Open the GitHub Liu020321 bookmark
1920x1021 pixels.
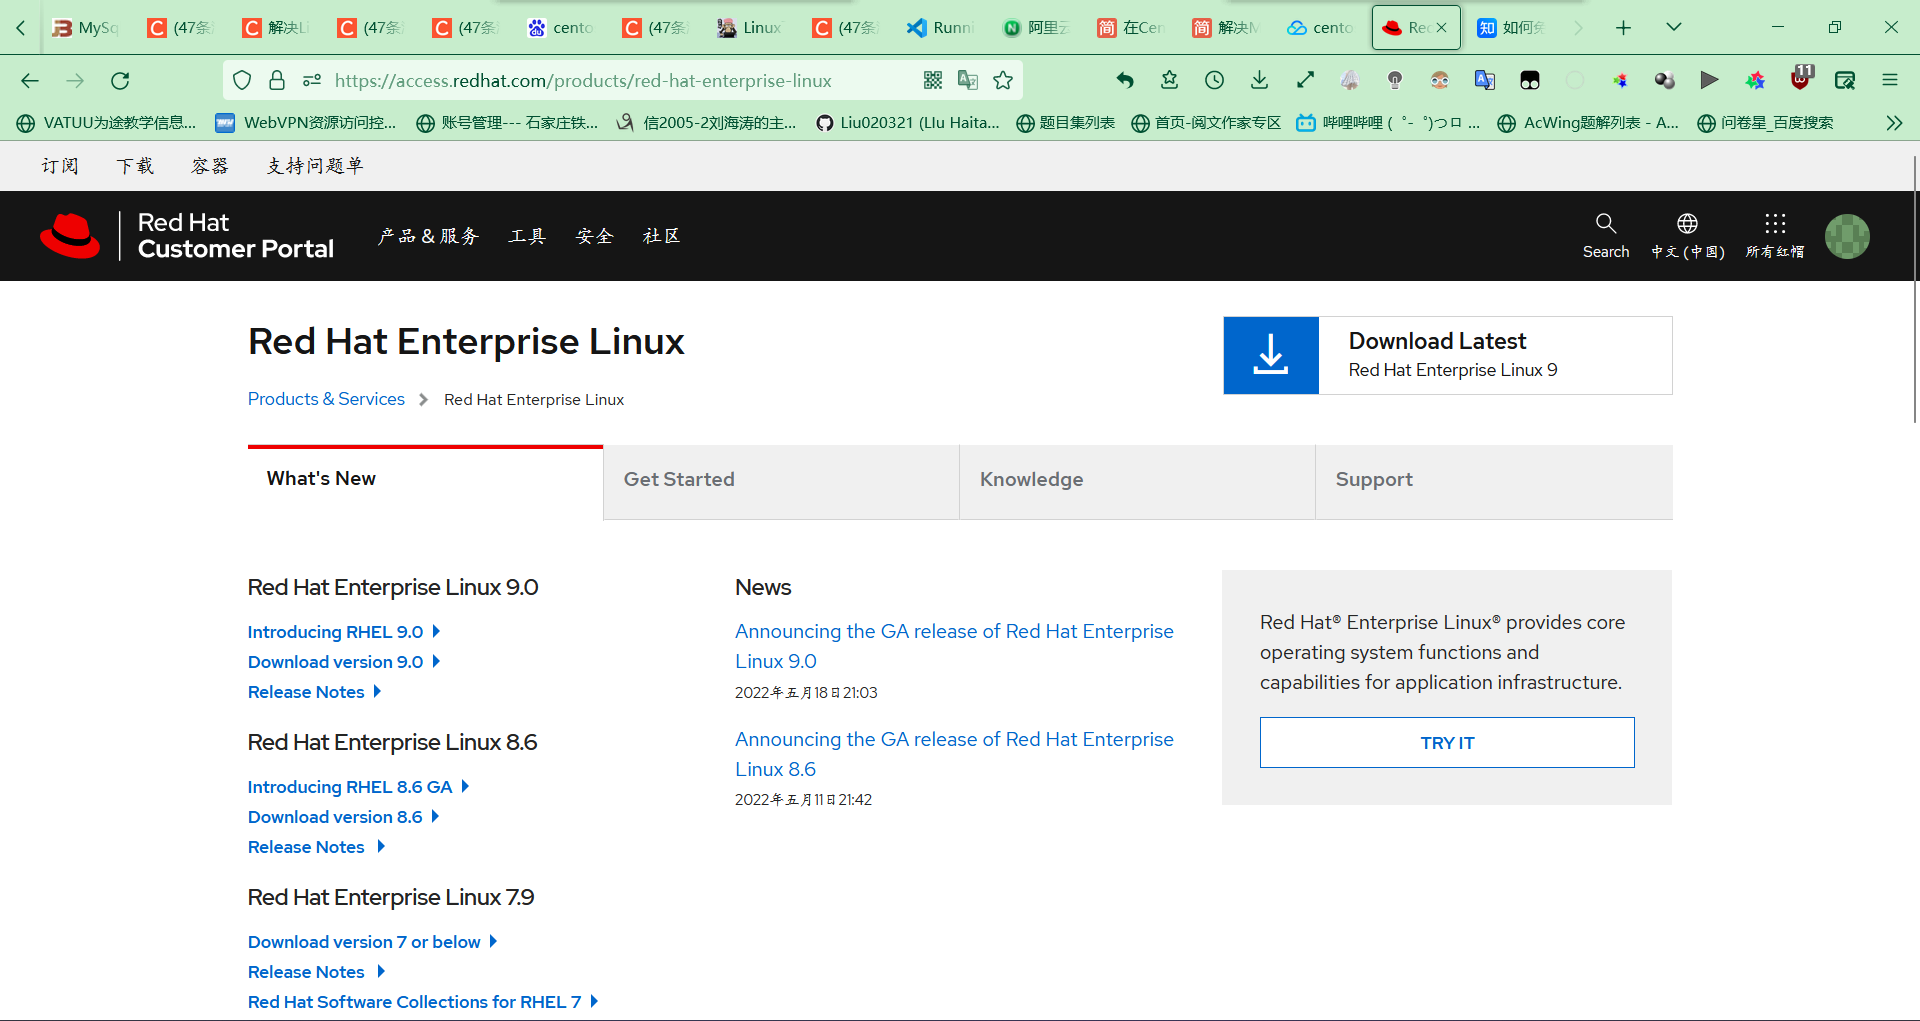point(908,123)
